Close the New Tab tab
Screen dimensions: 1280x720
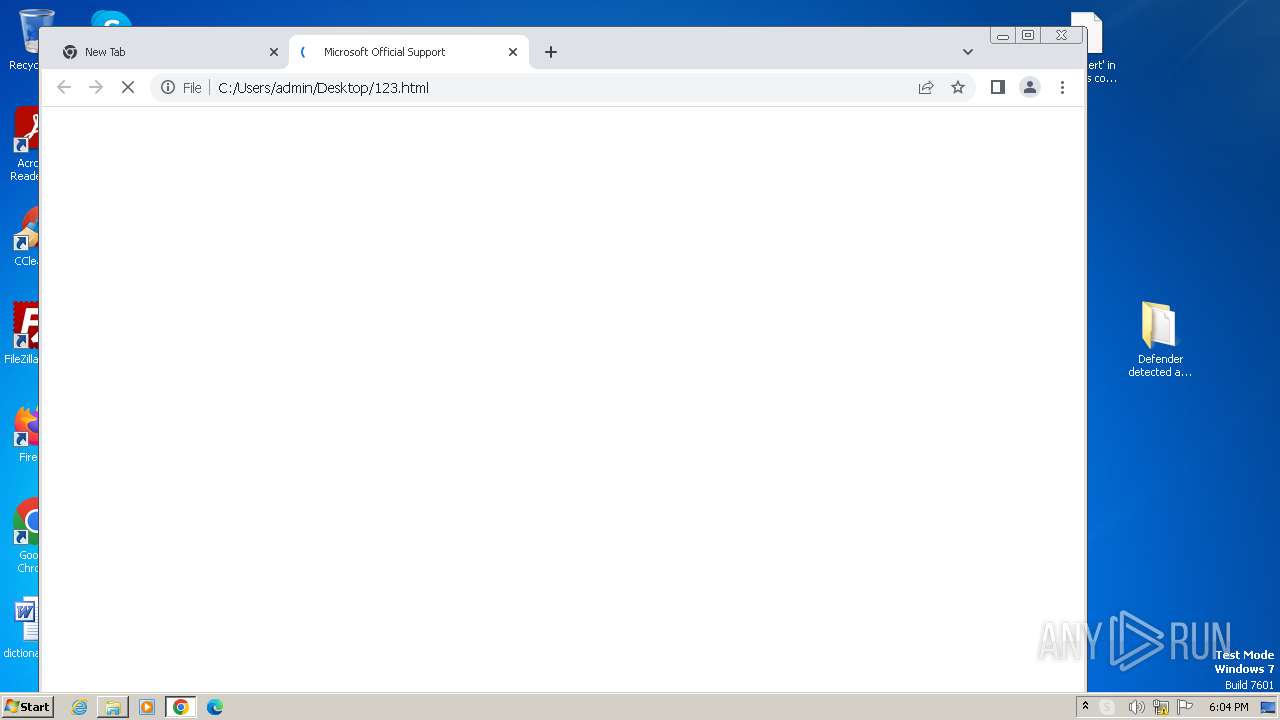tap(274, 52)
